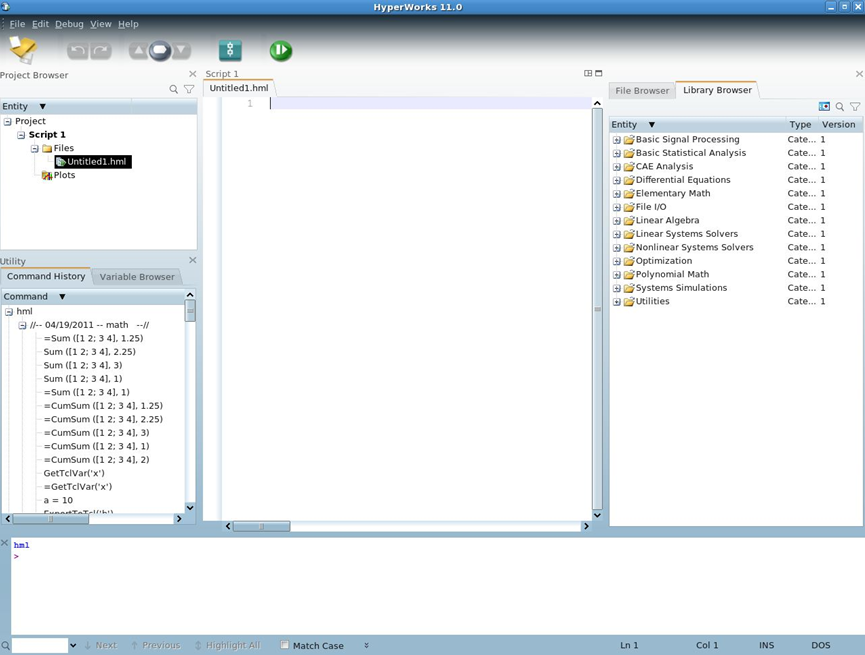The image size is (865, 655).
Task: Open Library Browser Entity column dropdown
Action: 652,125
